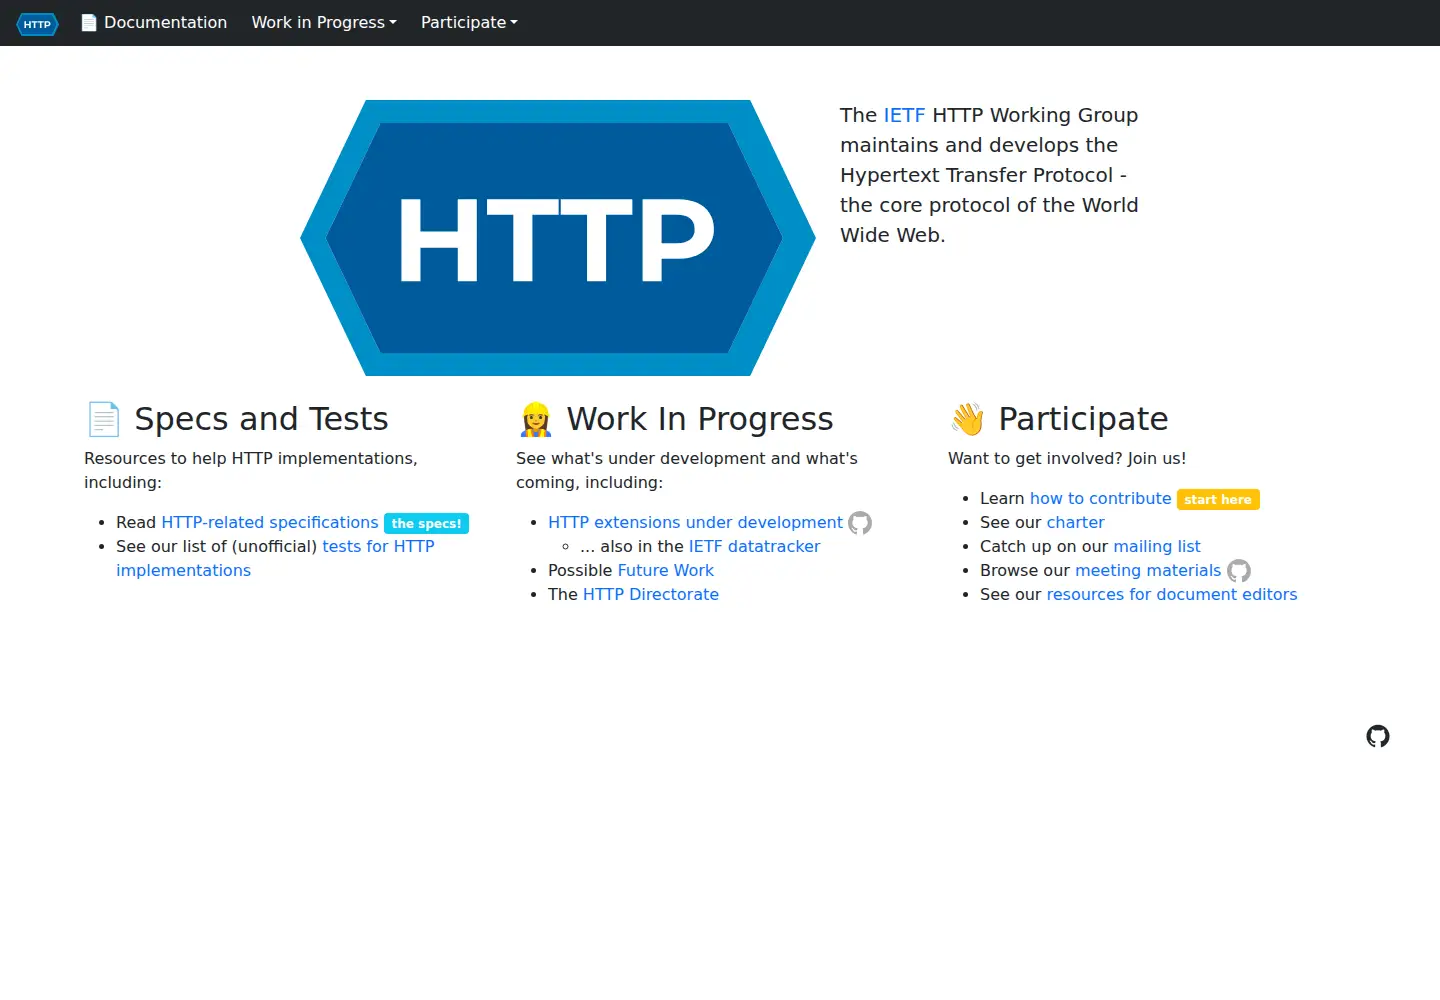Open the Documentation page icon in navbar
This screenshot has width=1440, height=1000.
click(x=89, y=22)
